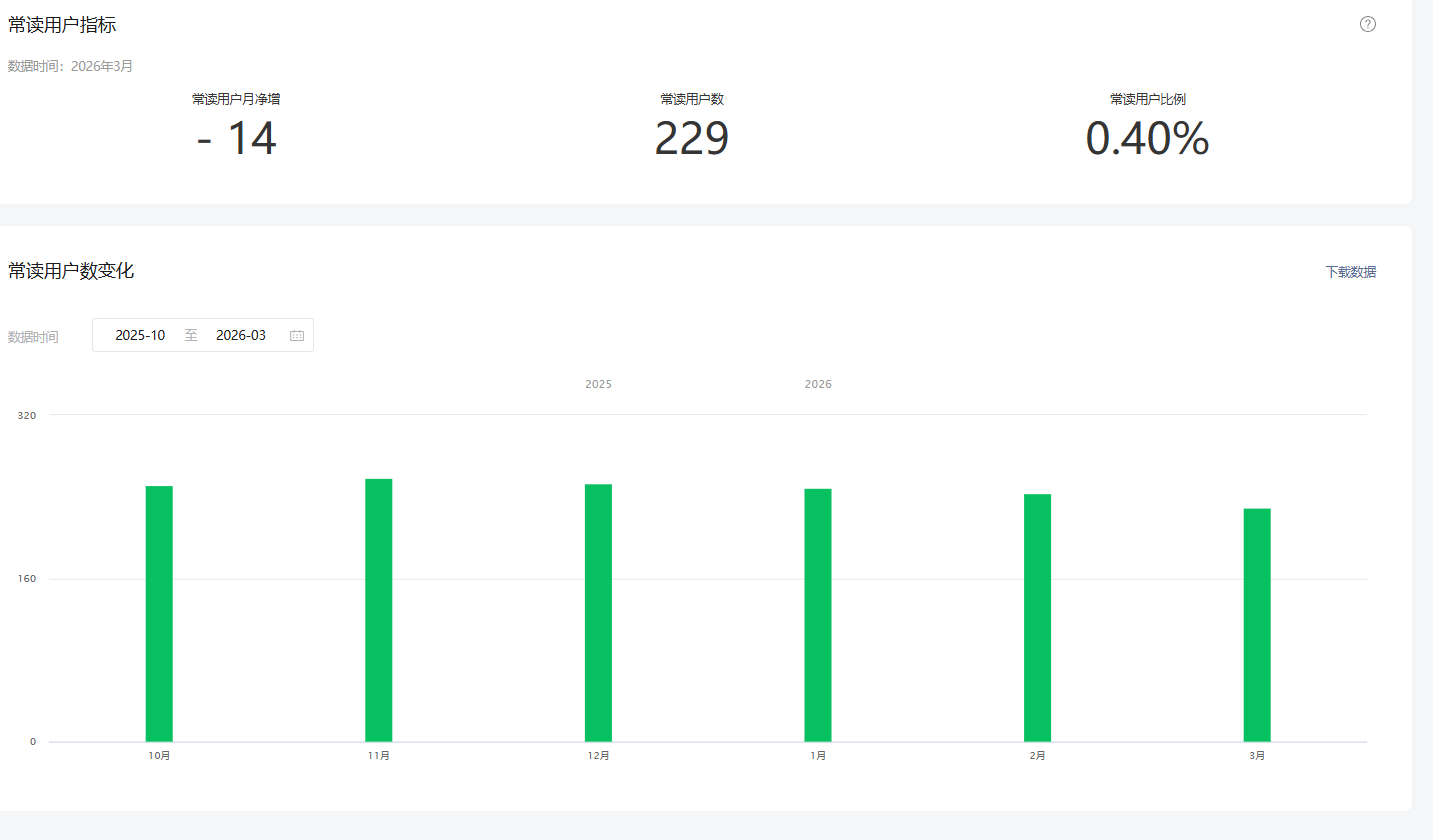Click the 3月 axis label

[1257, 756]
